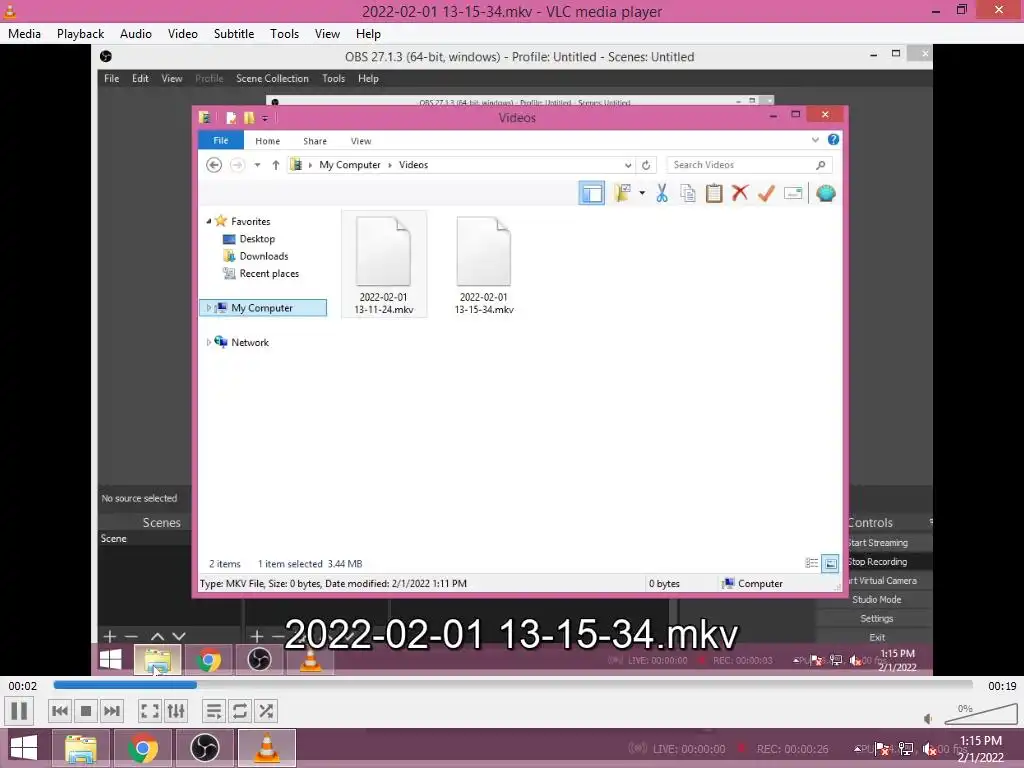Select the file 2022-02-01 13-11-24.mkv

(384, 264)
